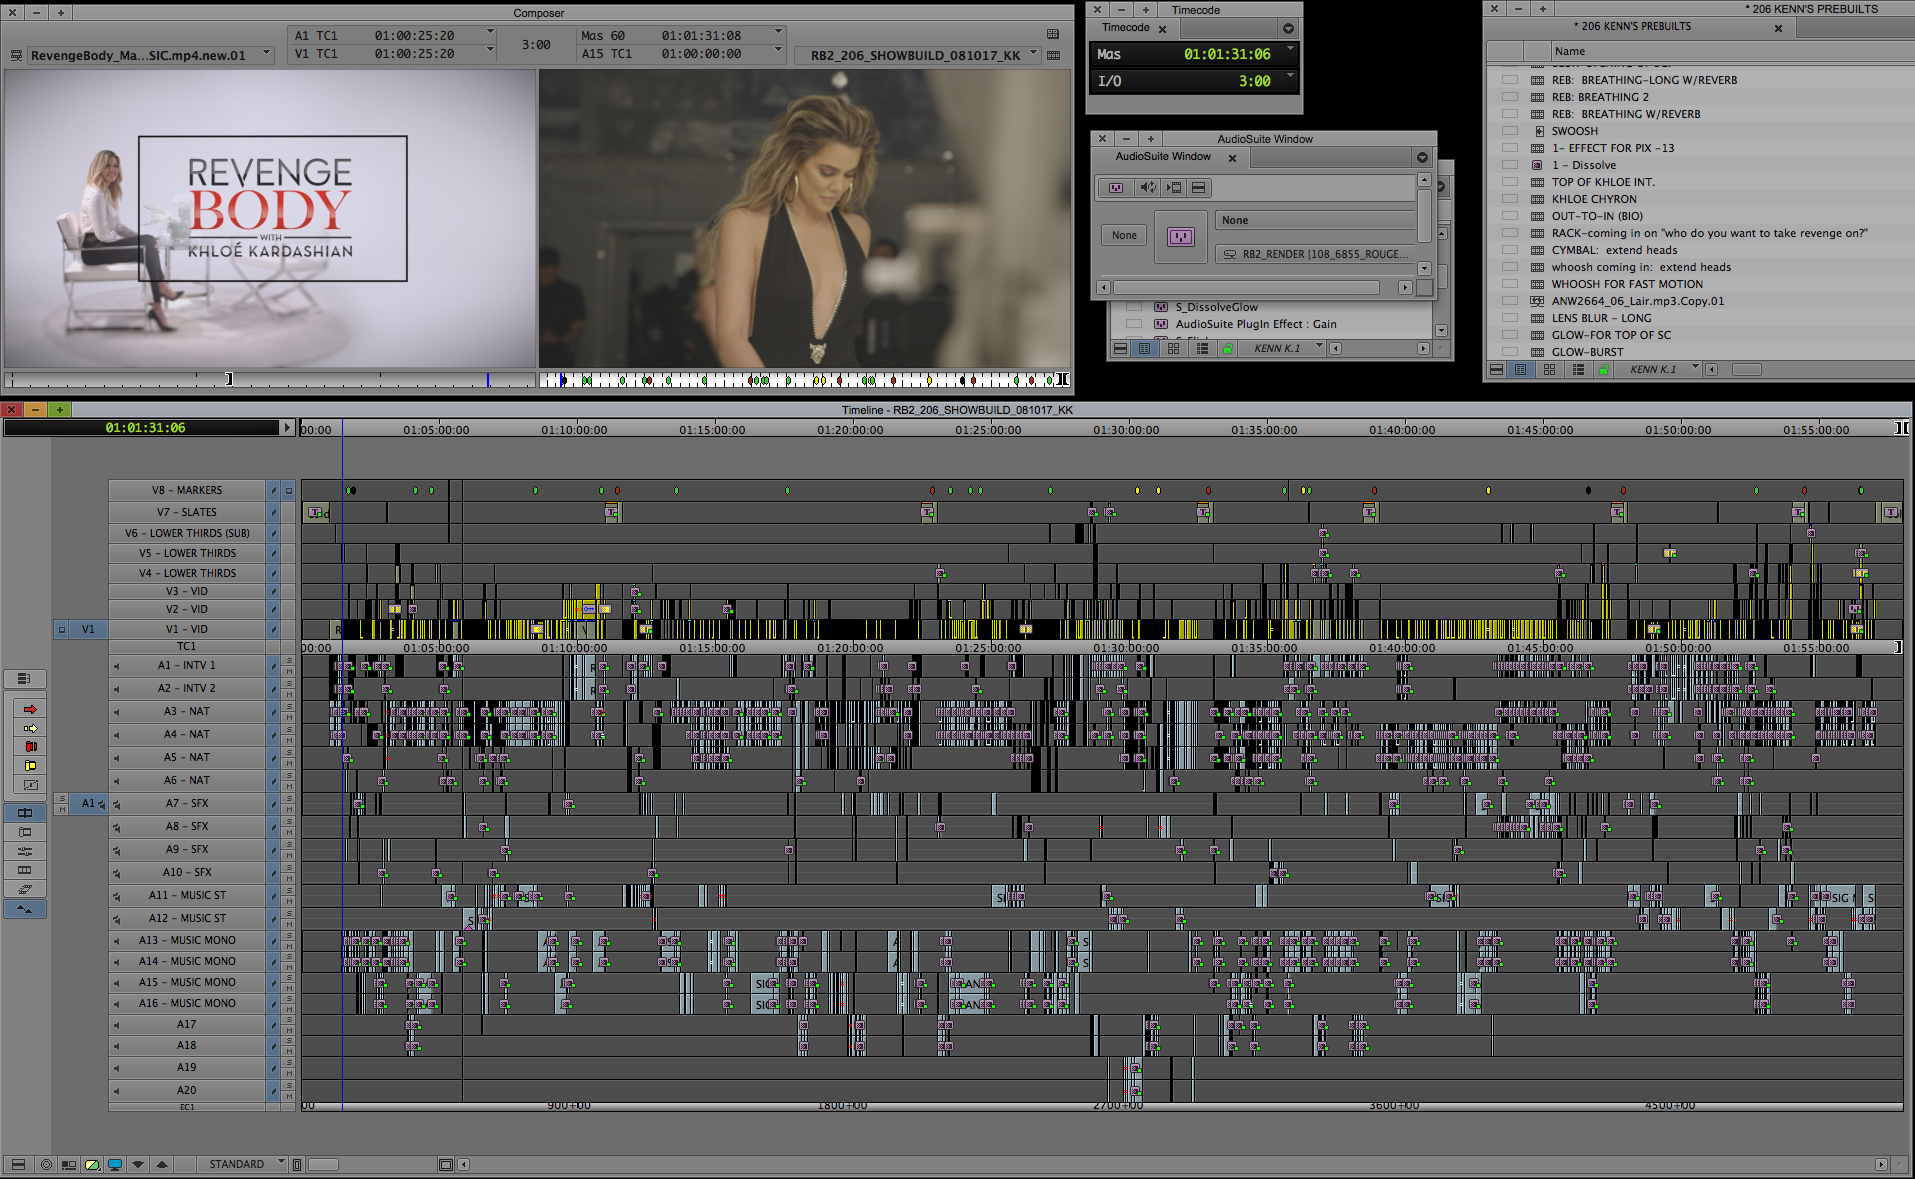Click the three-panel segment mode icon in timeline palette

pyautogui.click(x=25, y=870)
